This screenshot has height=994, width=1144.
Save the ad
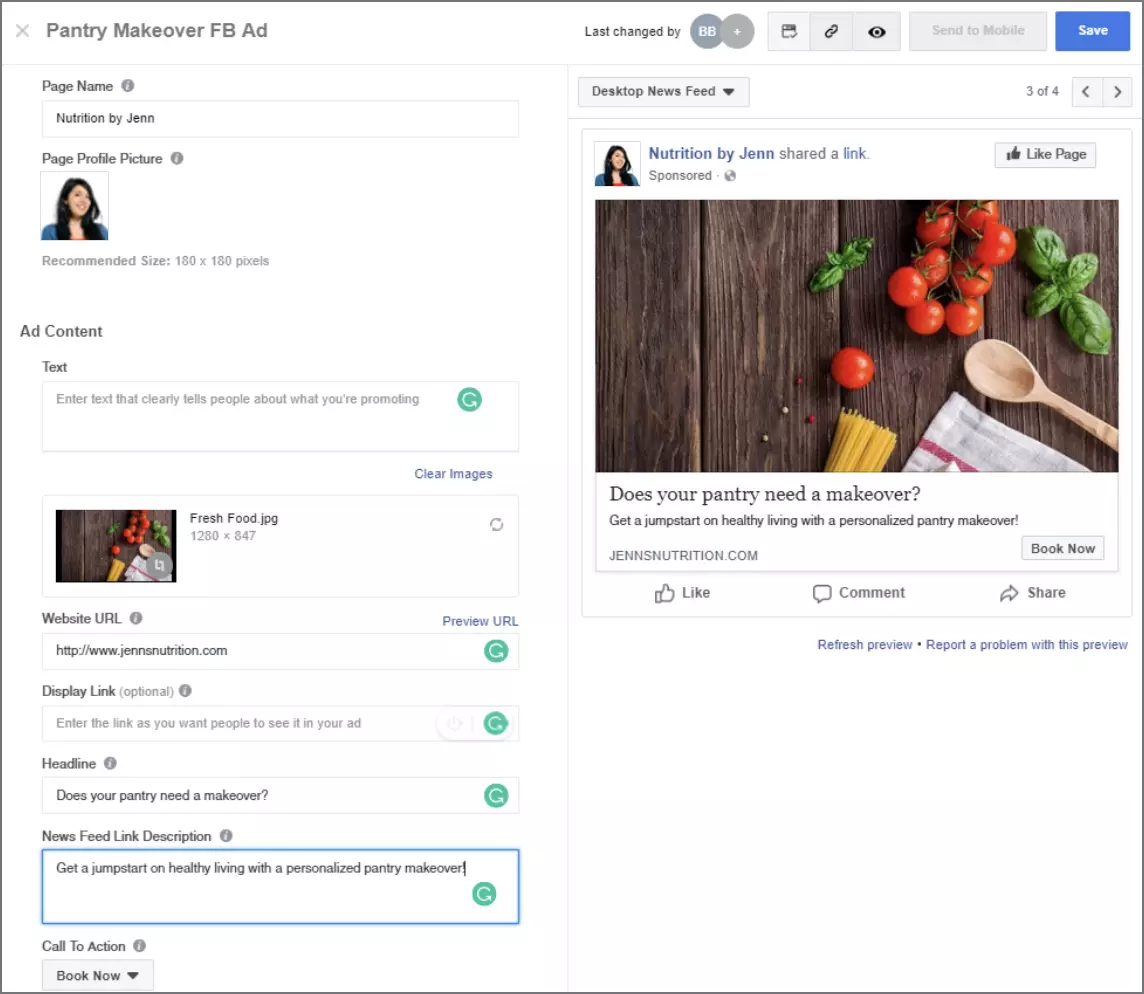pos(1092,31)
